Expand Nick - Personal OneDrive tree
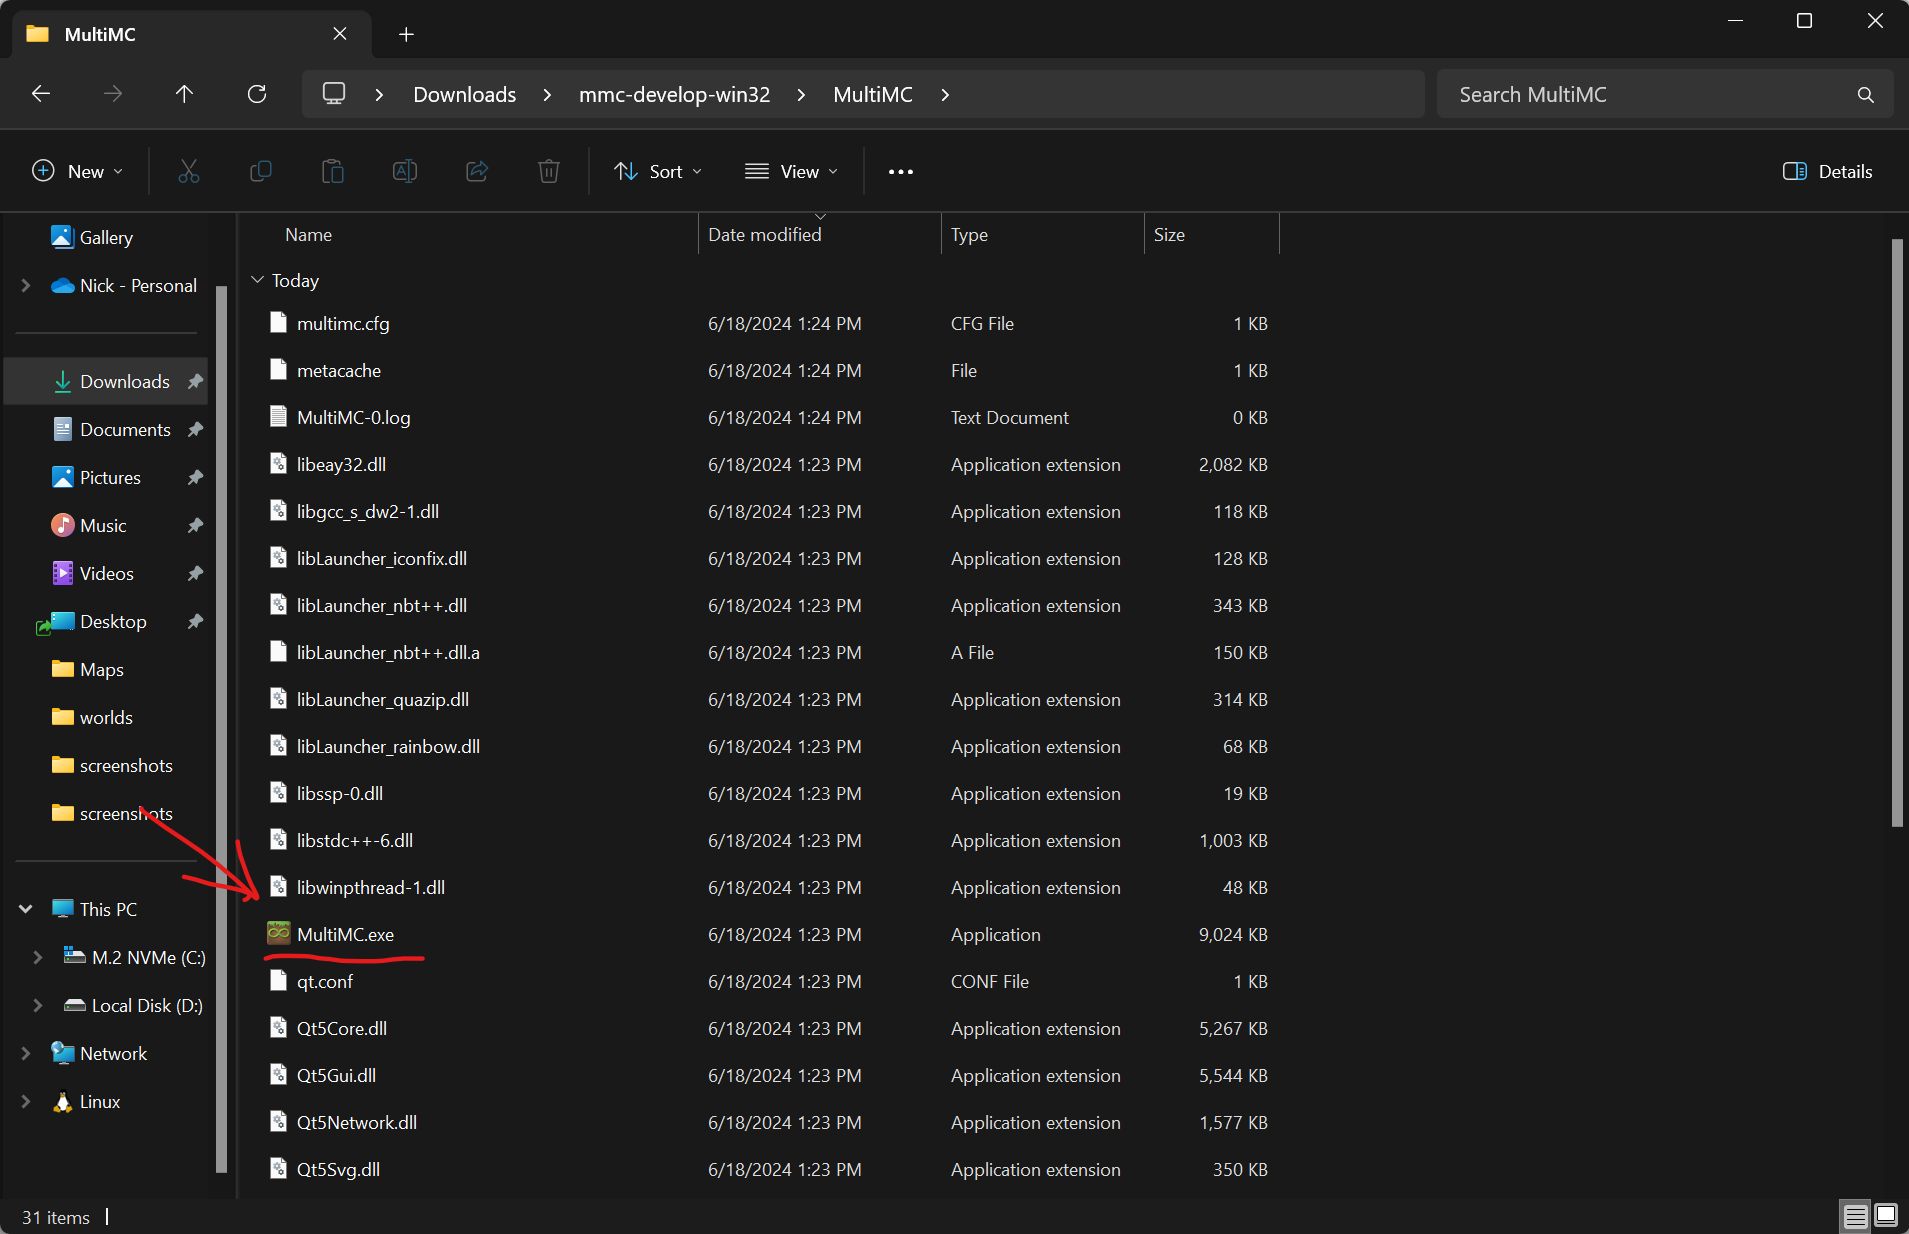 [x=26, y=286]
